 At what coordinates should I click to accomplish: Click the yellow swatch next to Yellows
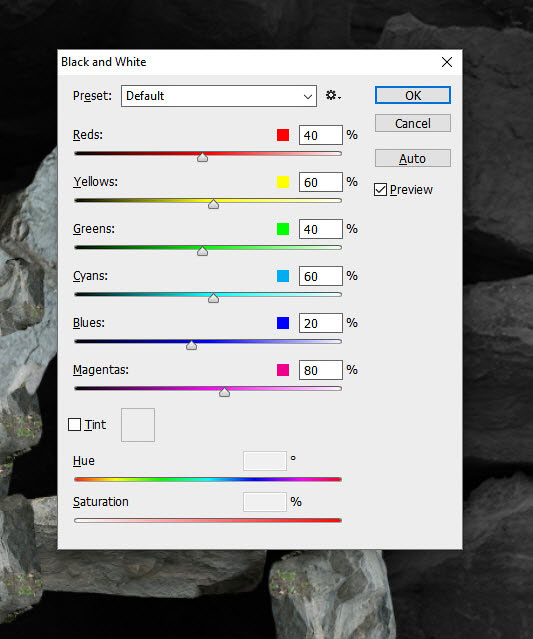(283, 182)
